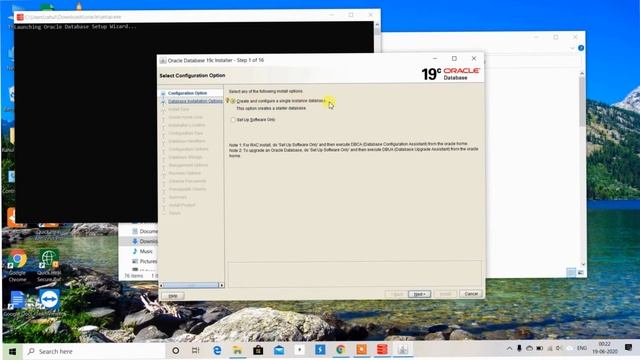Open Microsoft Store from taskbar
The image size is (640, 360).
coord(258,350)
